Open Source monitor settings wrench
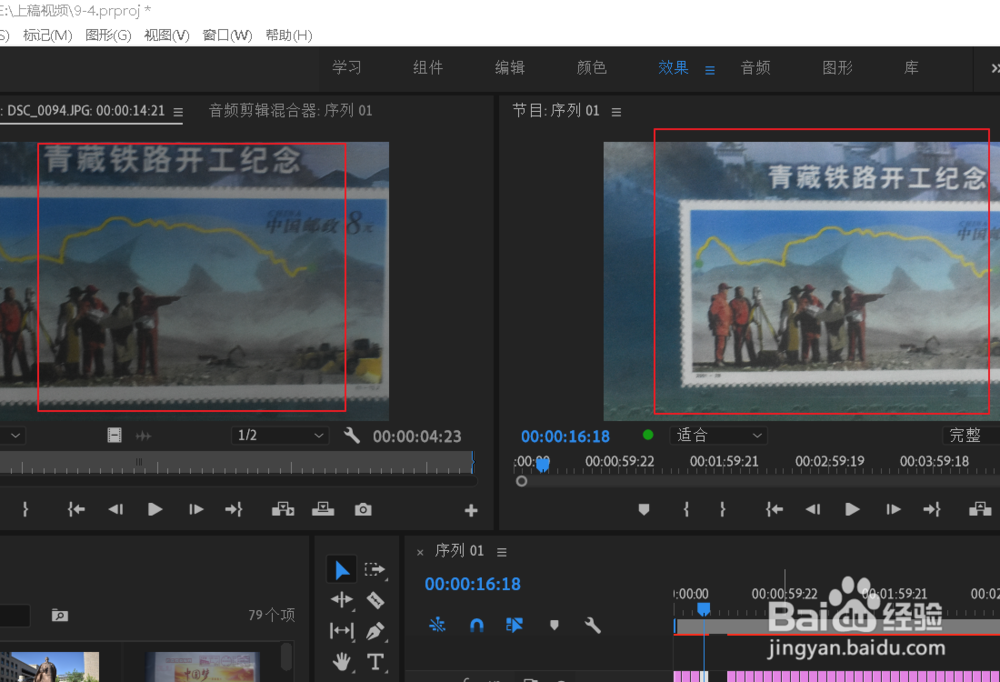This screenshot has height=682, width=1000. (x=351, y=435)
